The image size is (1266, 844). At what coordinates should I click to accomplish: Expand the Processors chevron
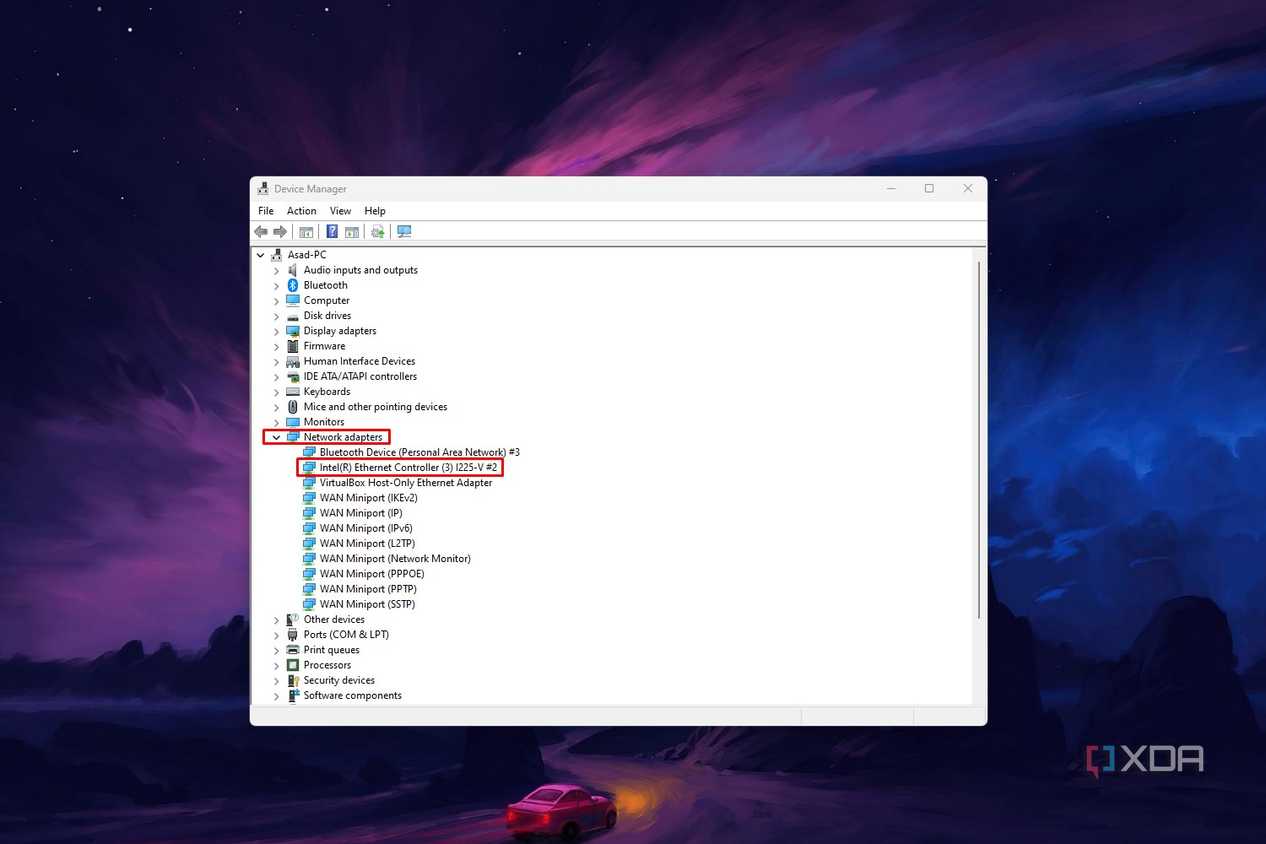point(277,665)
